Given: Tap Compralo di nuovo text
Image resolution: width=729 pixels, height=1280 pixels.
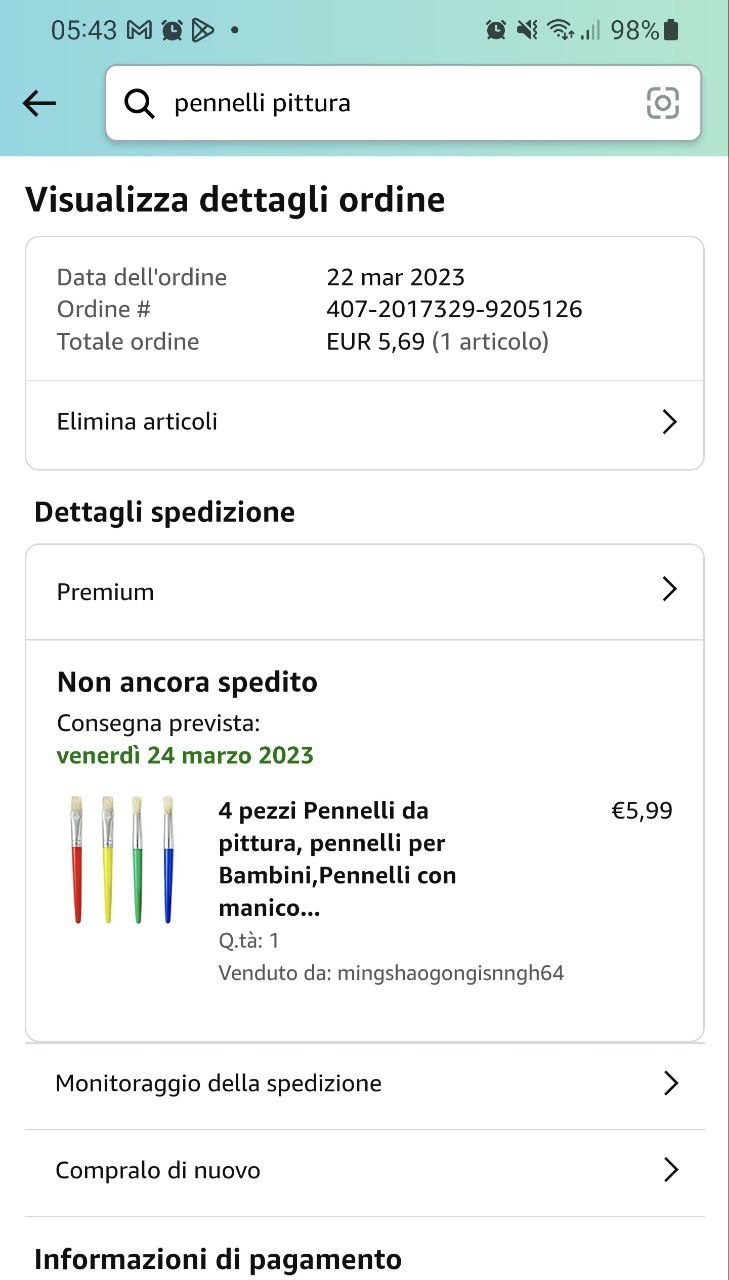Looking at the screenshot, I should tap(158, 1170).
